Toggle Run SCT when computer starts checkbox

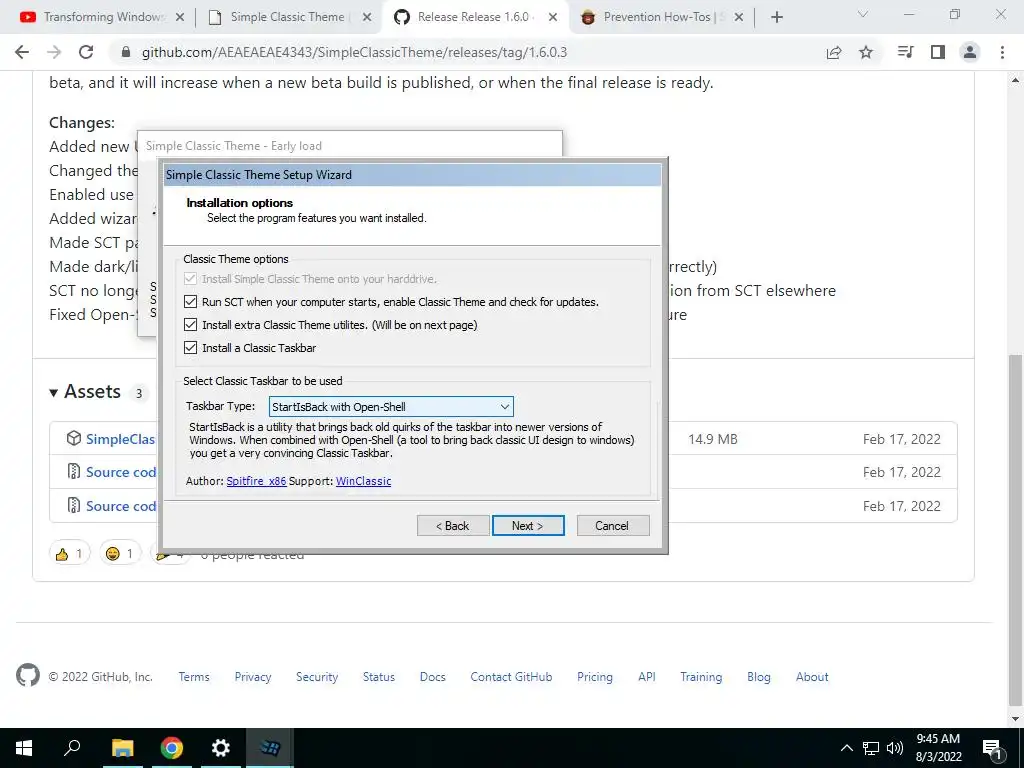click(190, 302)
